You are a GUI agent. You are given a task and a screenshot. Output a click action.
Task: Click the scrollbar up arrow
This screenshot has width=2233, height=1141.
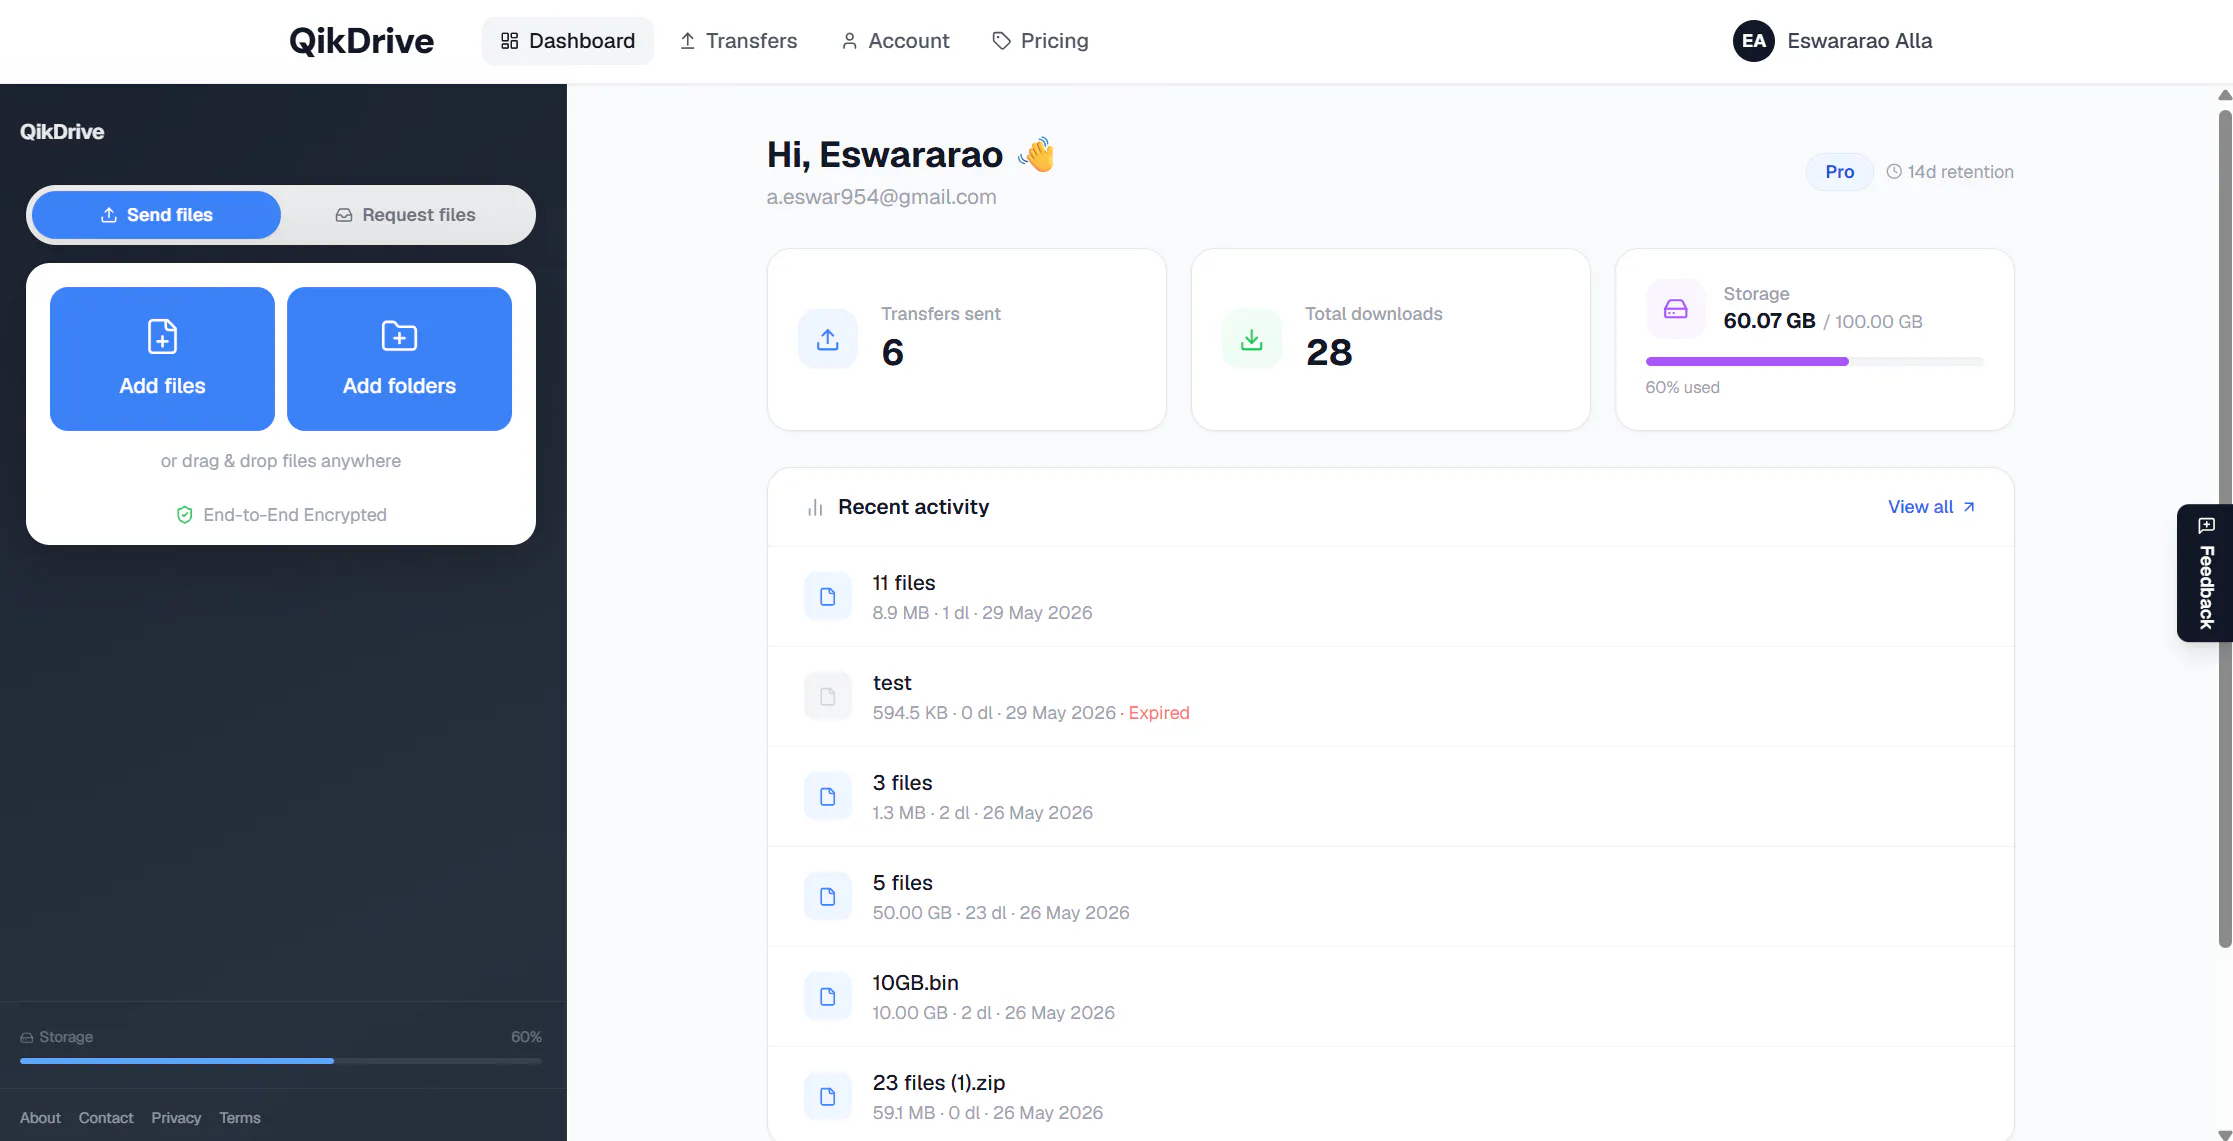coord(2225,95)
